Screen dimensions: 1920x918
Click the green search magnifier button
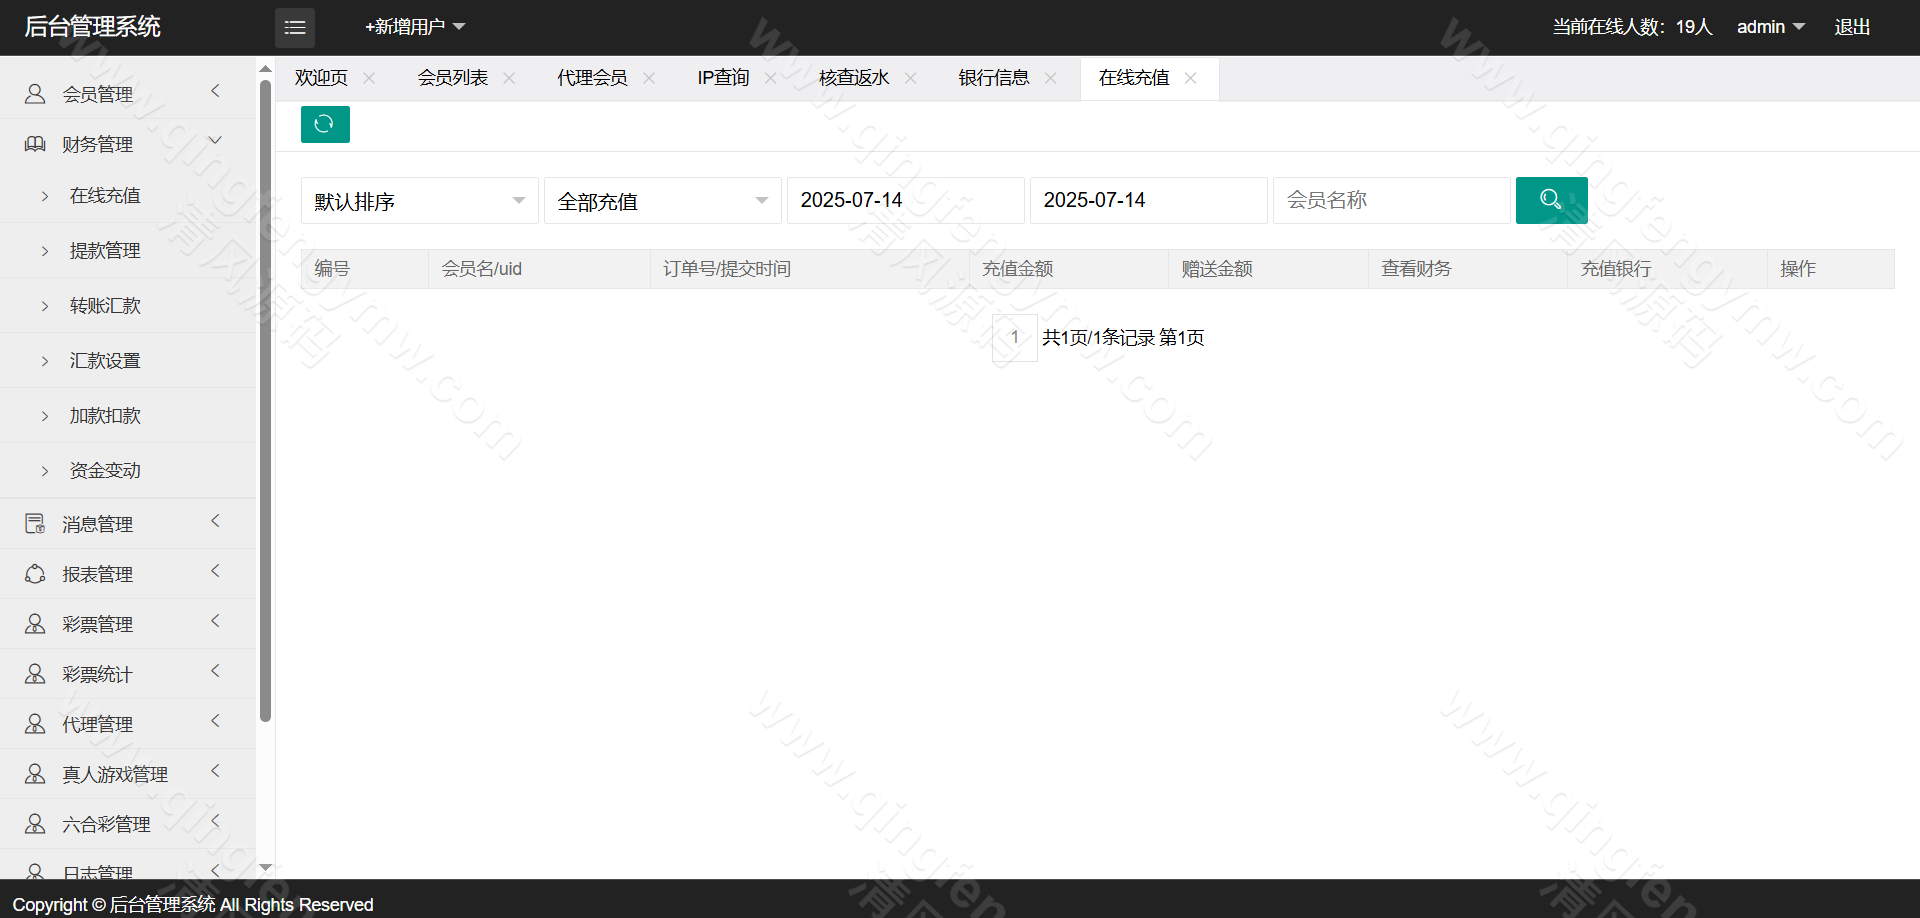(x=1551, y=200)
